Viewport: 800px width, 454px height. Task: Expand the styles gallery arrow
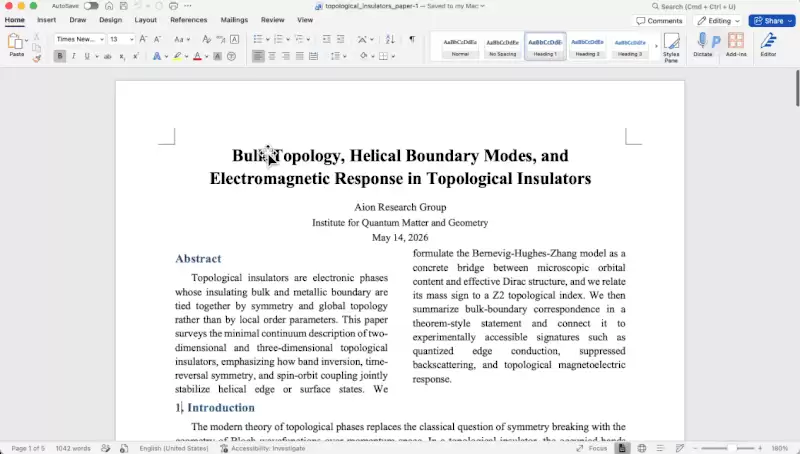(656, 46)
